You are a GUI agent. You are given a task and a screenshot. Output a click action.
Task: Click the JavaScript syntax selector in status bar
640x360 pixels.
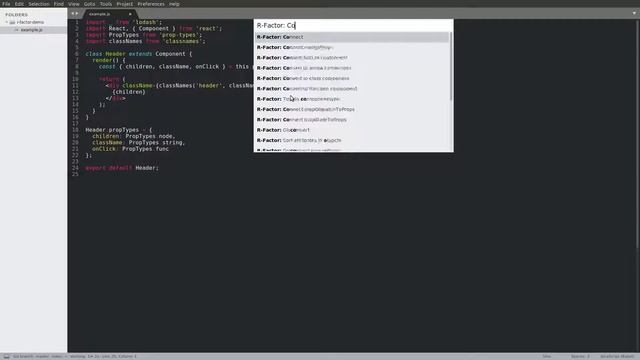pos(617,356)
